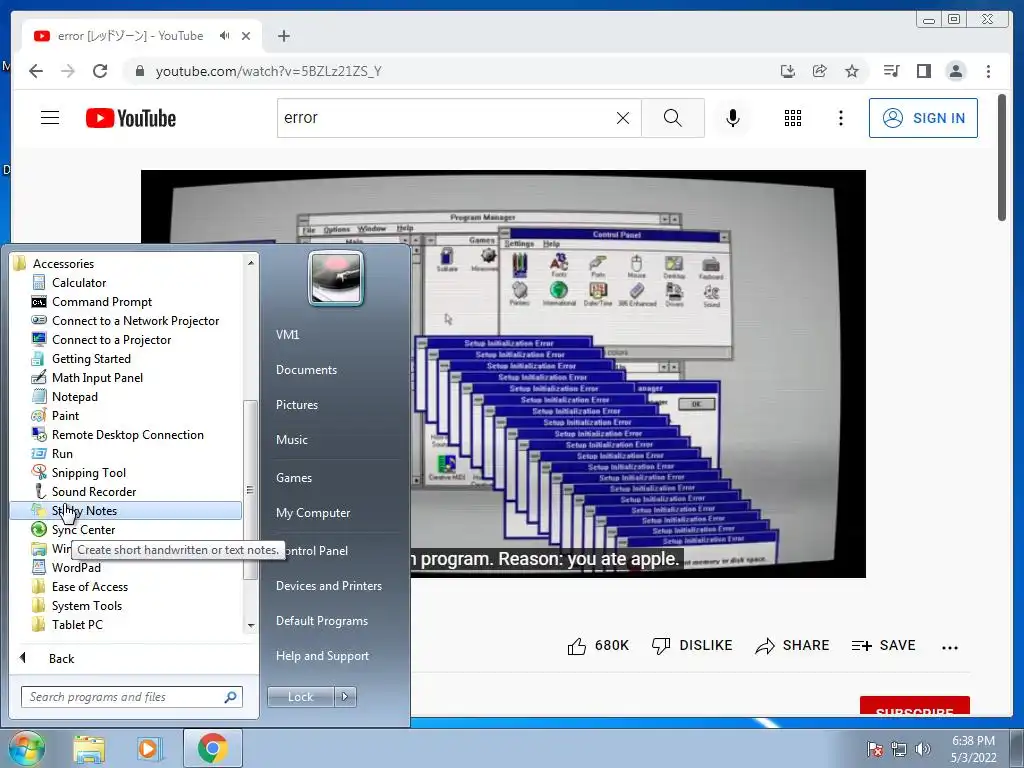The height and width of the screenshot is (768, 1024).
Task: Open shutdown options arrow beside Lock
Action: pos(345,697)
